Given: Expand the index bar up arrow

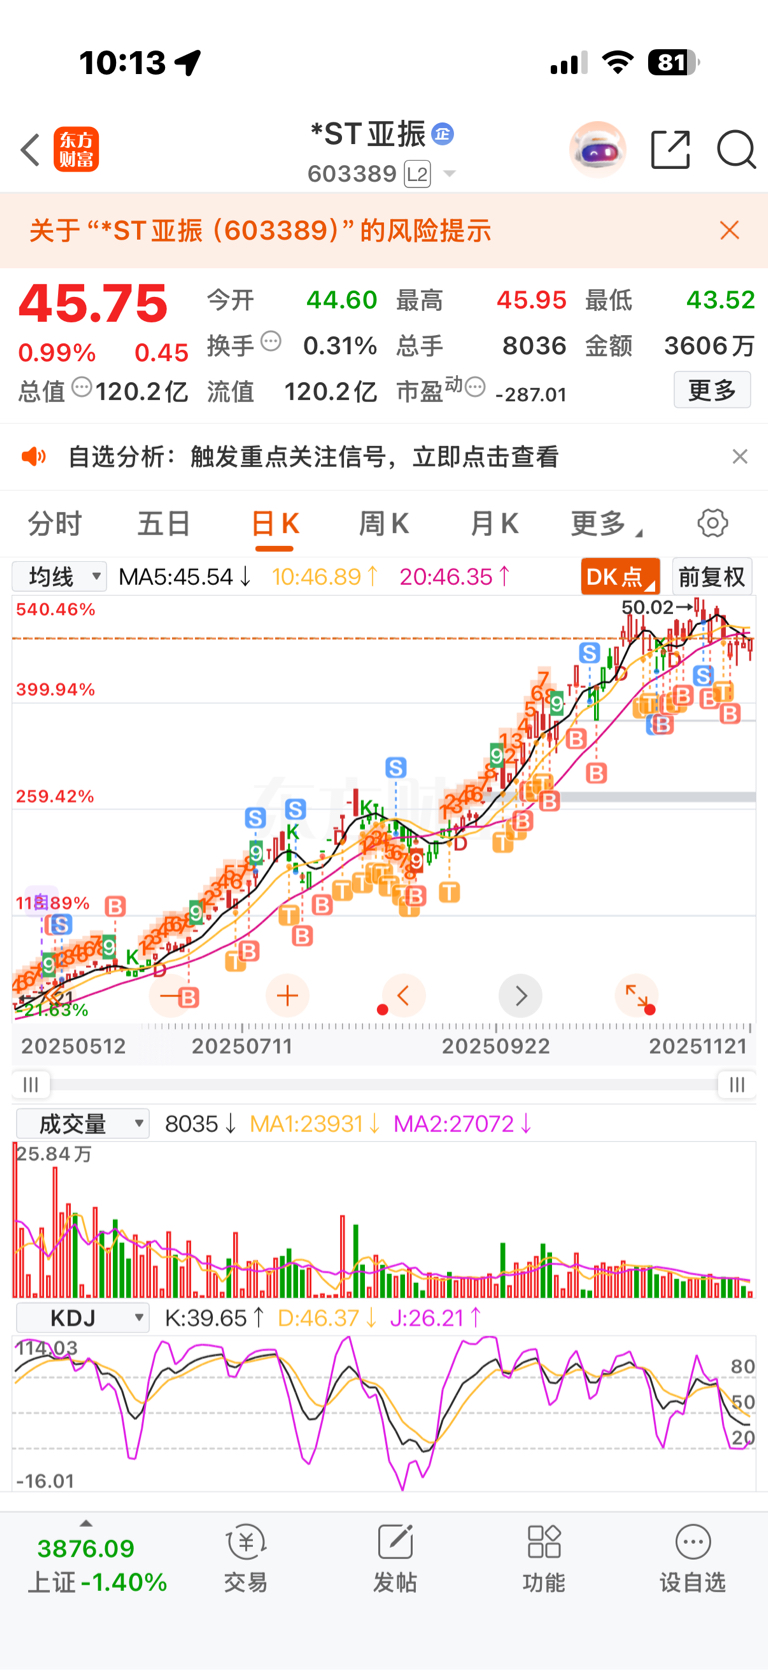Looking at the screenshot, I should (86, 1524).
